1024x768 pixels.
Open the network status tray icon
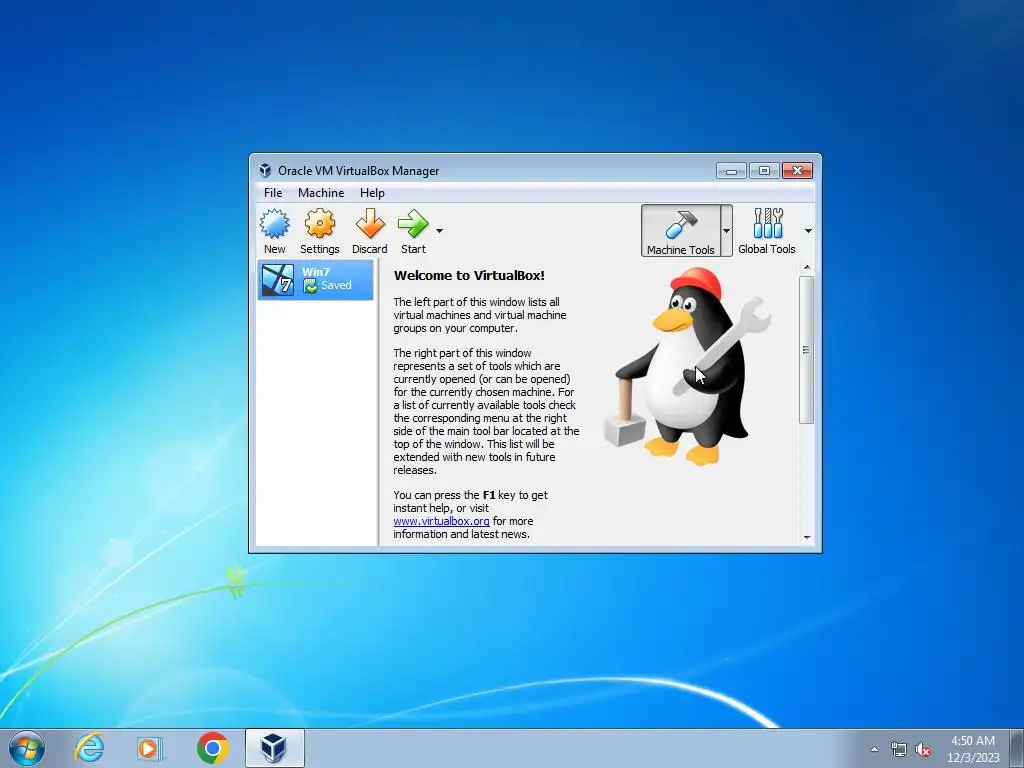(x=899, y=750)
